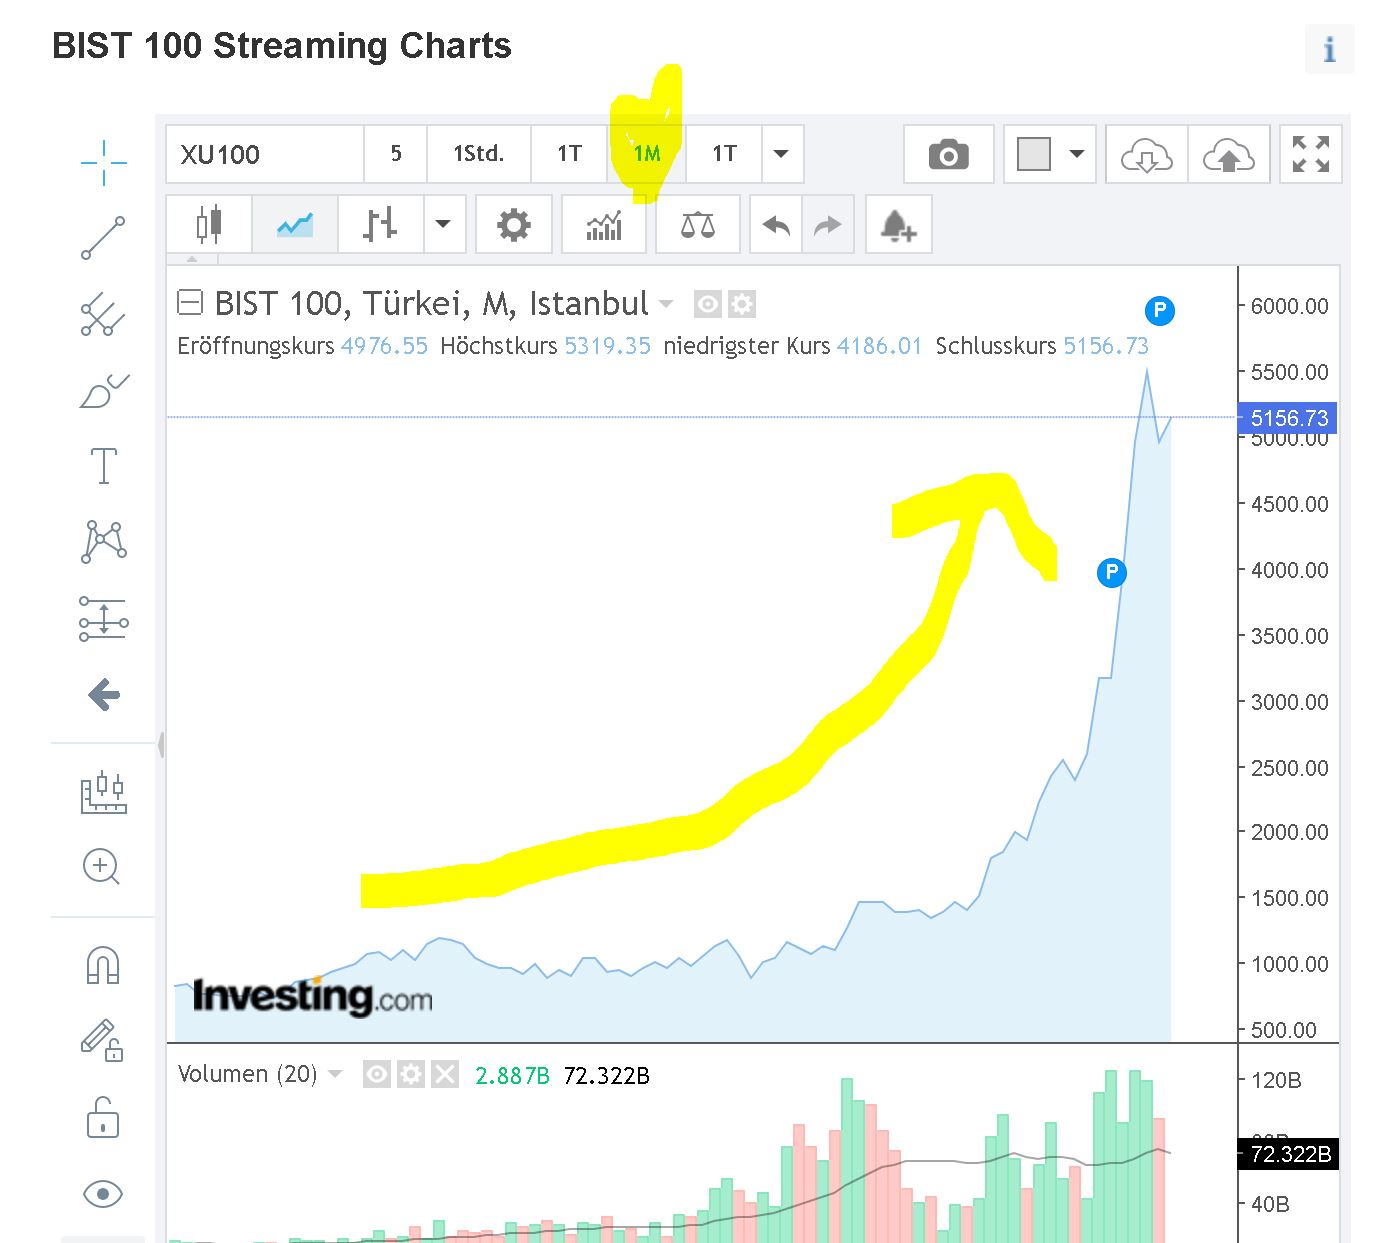Add an alert with the bell icon
Screen dimensions: 1386x1243
898,226
